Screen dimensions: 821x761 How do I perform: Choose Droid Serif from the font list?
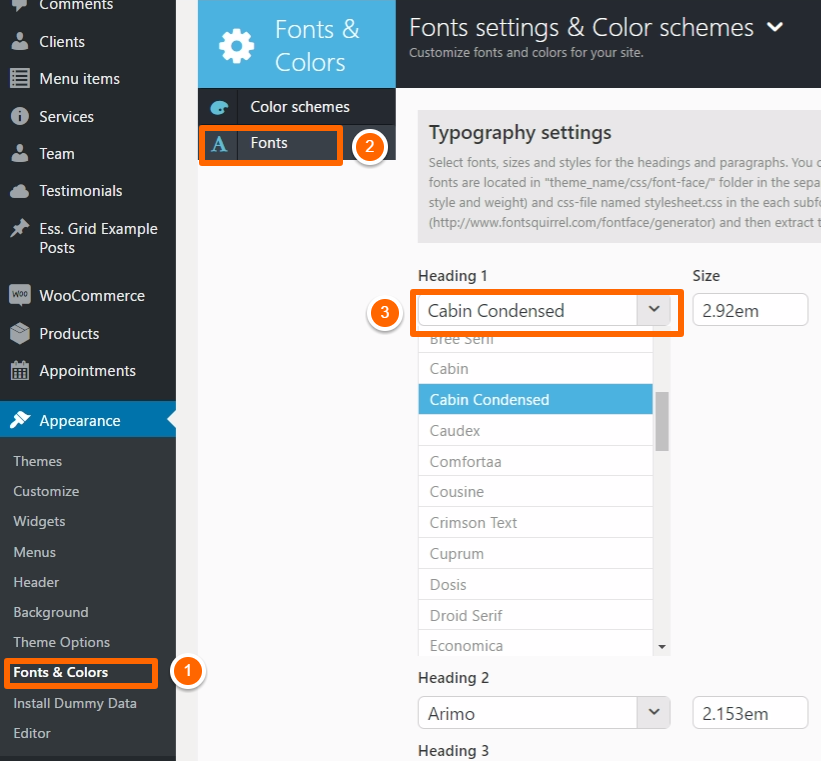pos(535,615)
